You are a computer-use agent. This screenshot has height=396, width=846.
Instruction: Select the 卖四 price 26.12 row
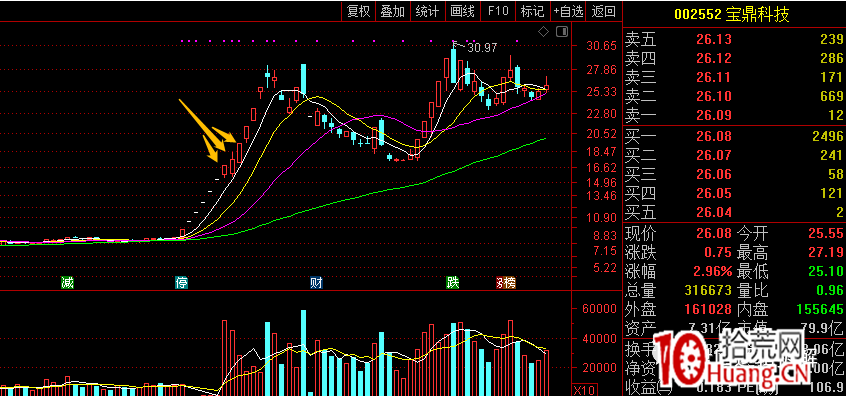(734, 58)
